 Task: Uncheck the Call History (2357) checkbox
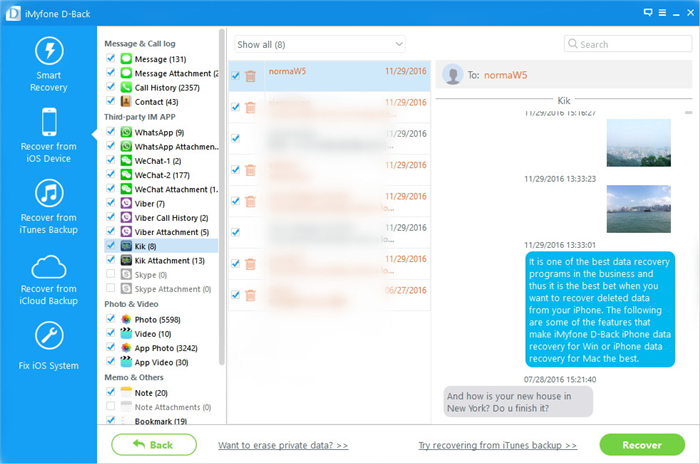(111, 87)
